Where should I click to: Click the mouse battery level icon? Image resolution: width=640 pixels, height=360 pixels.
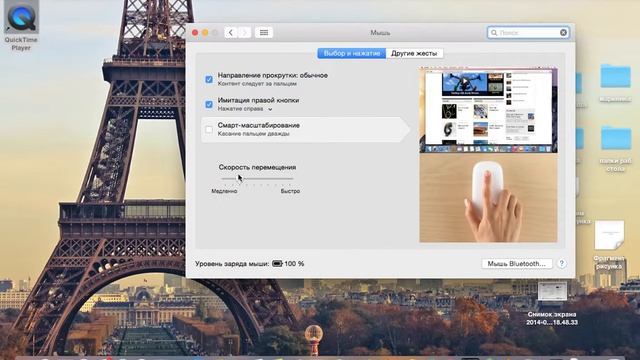(x=277, y=264)
